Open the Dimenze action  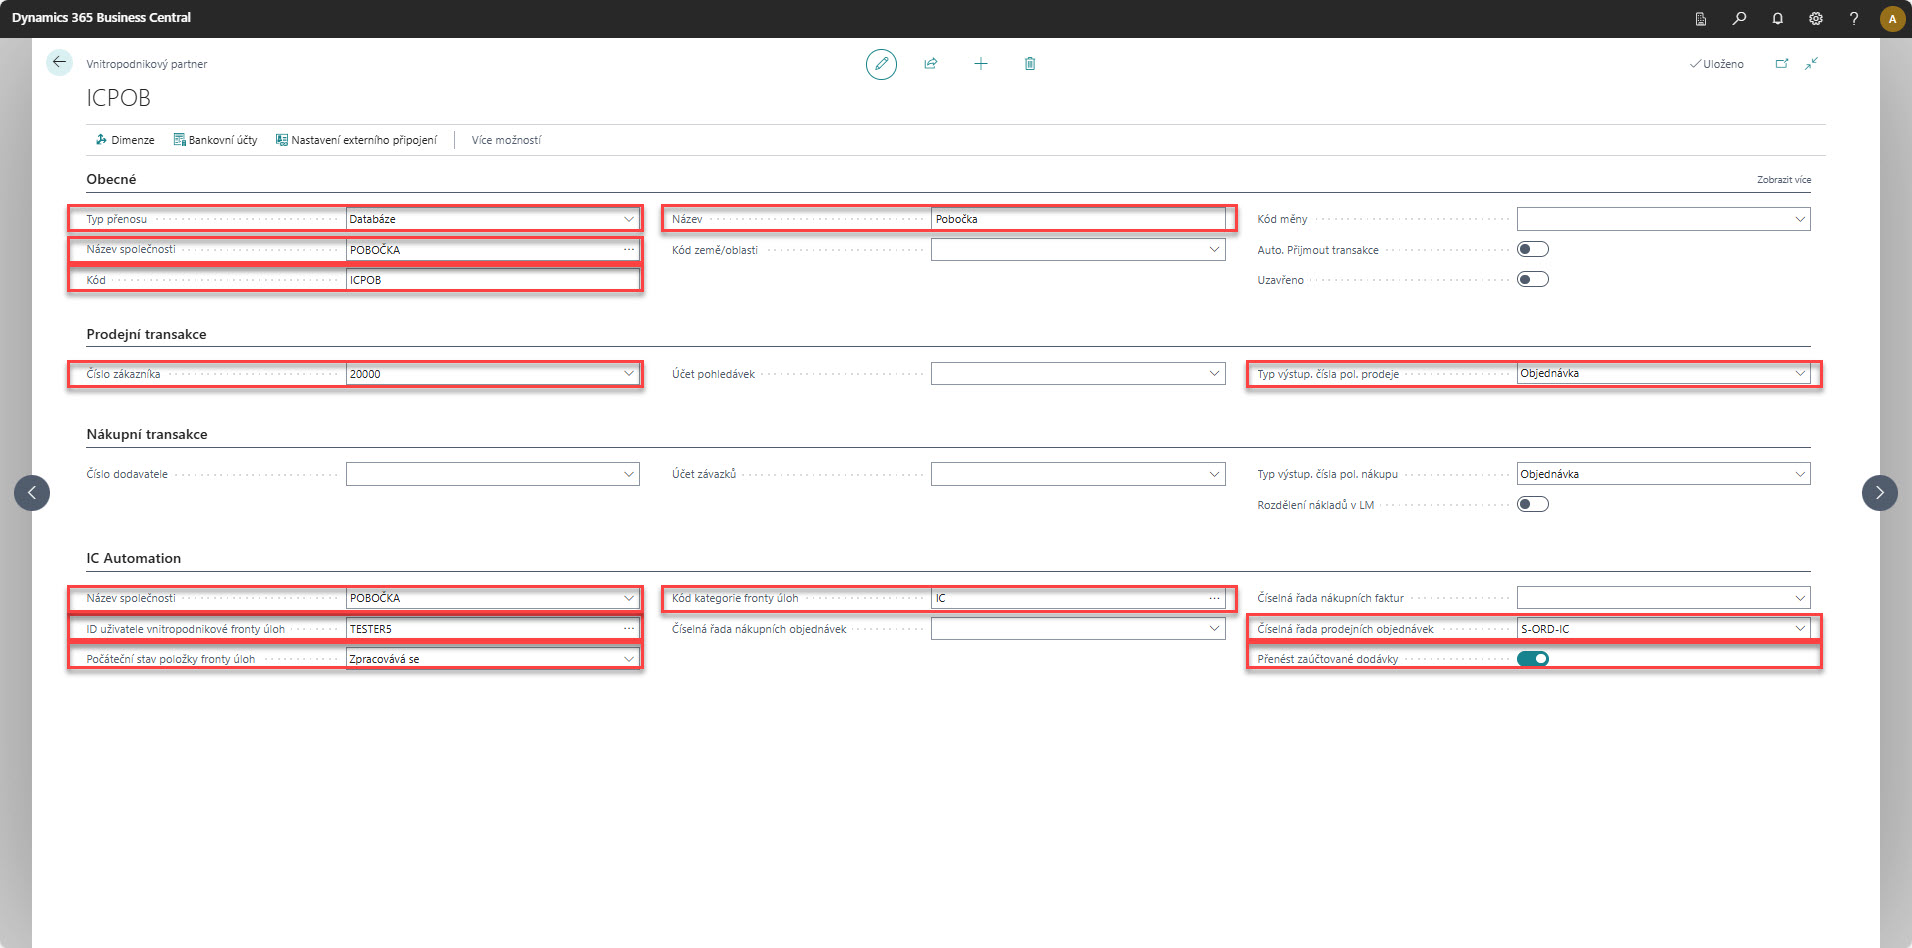pos(125,140)
